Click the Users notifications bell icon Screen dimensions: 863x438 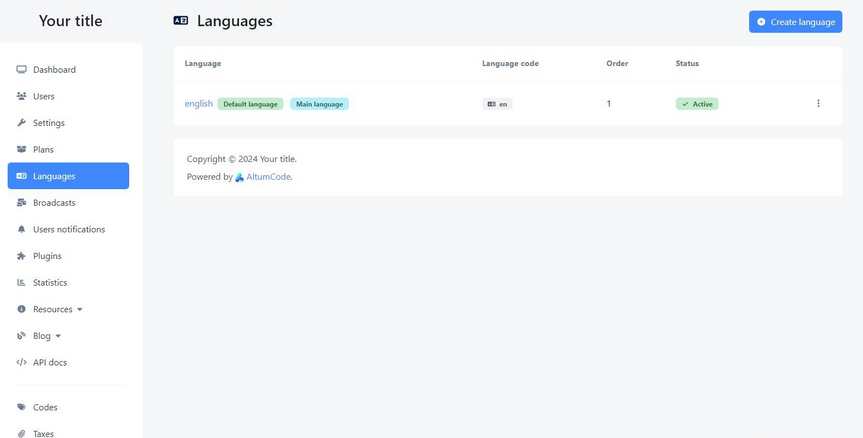[22, 230]
